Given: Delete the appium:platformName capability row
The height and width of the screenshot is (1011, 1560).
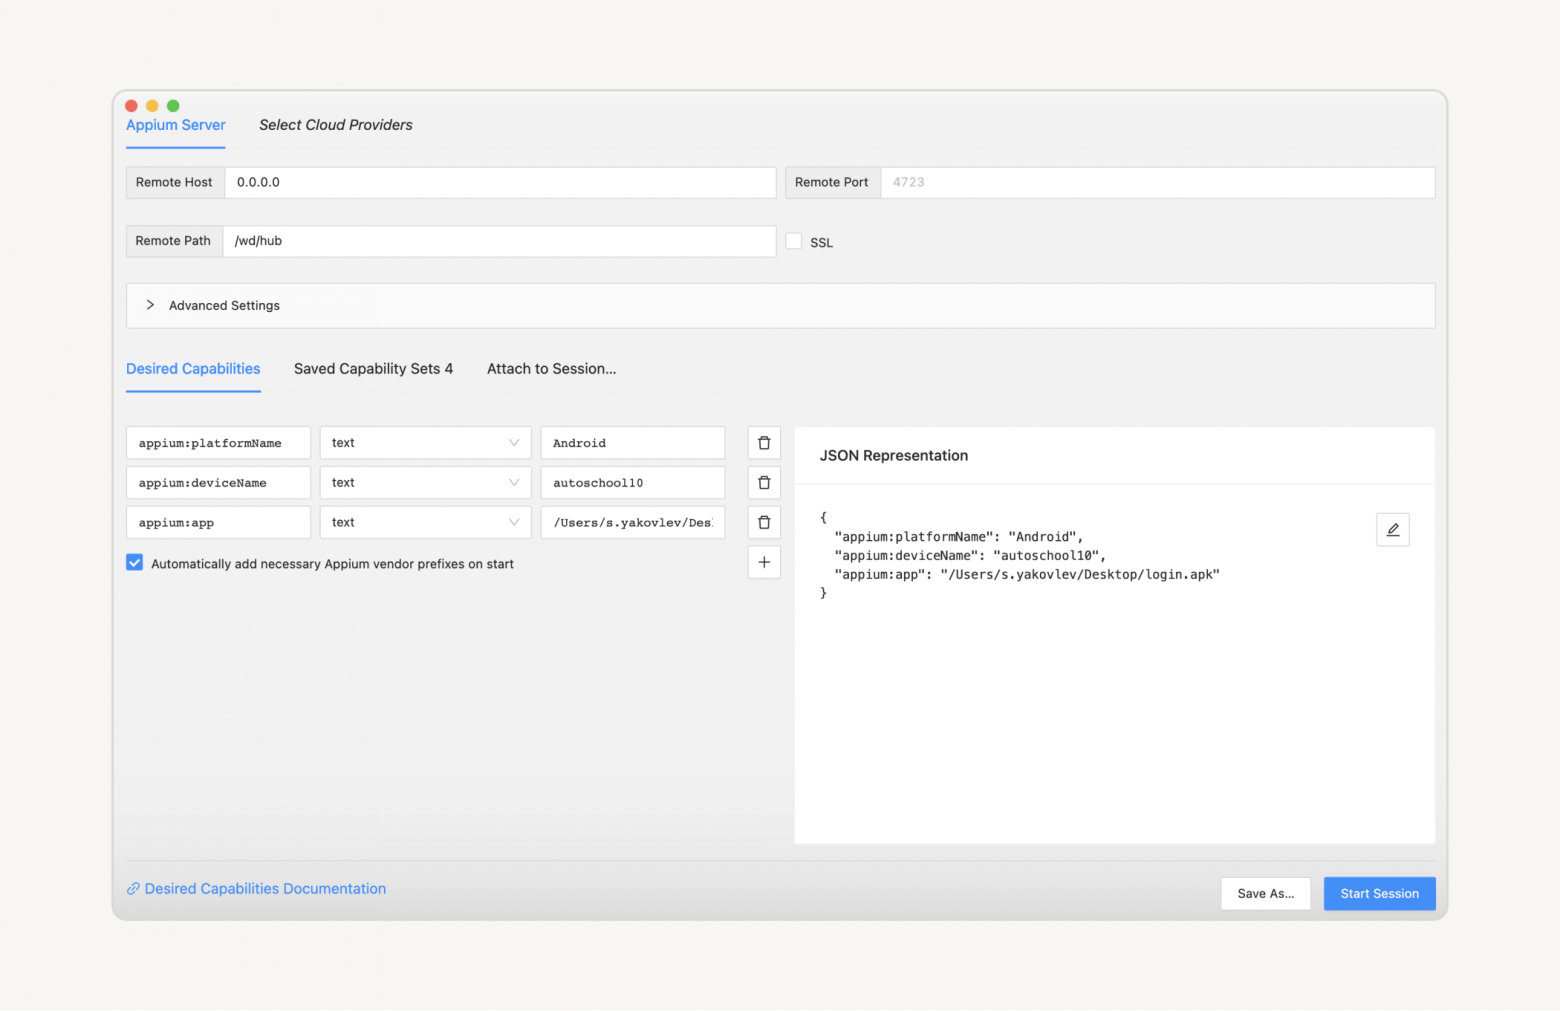Looking at the screenshot, I should click(x=764, y=443).
